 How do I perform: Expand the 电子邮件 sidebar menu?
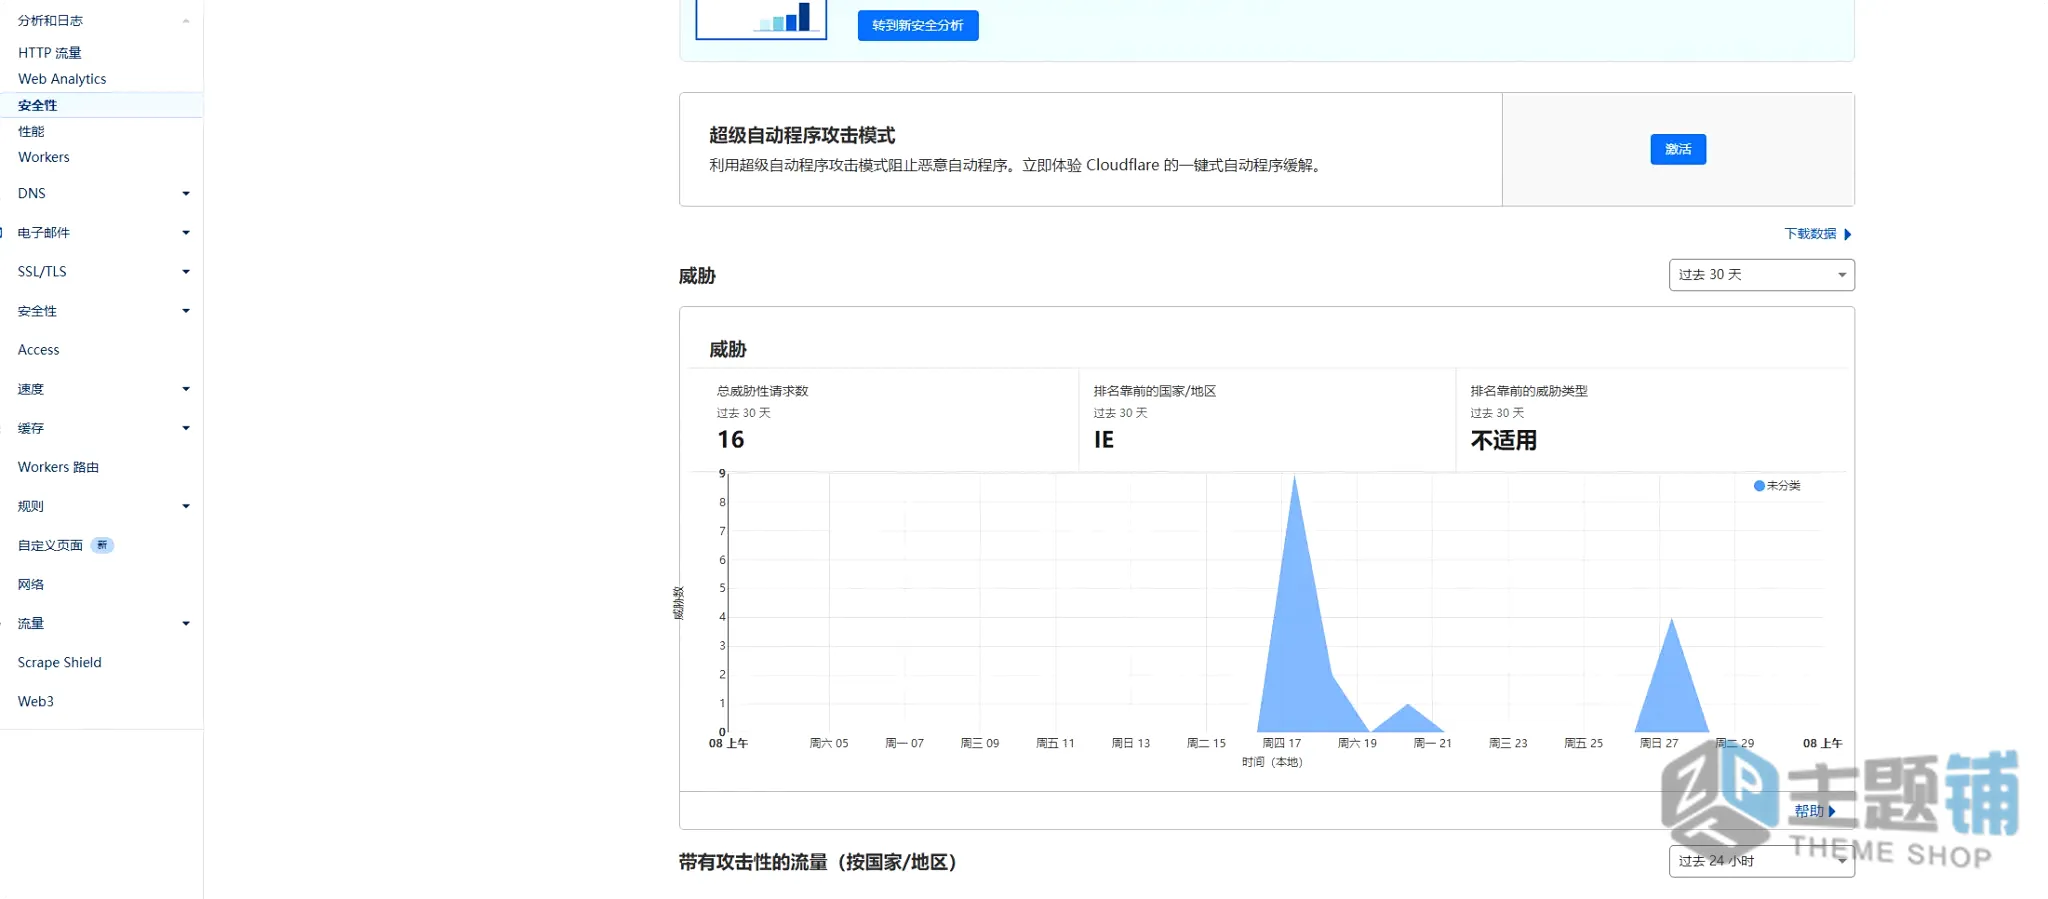click(x=186, y=232)
